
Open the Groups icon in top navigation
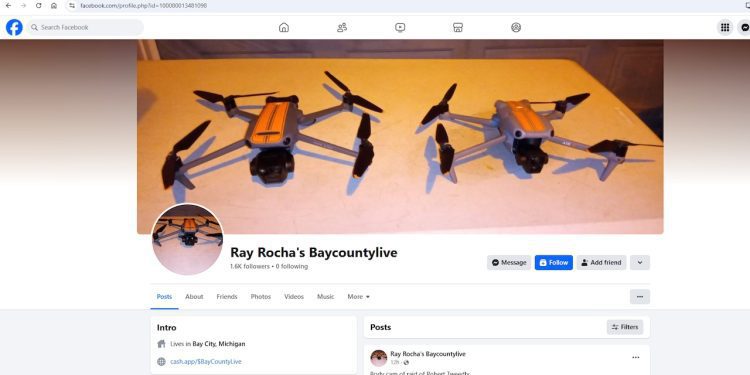pyautogui.click(x=516, y=27)
